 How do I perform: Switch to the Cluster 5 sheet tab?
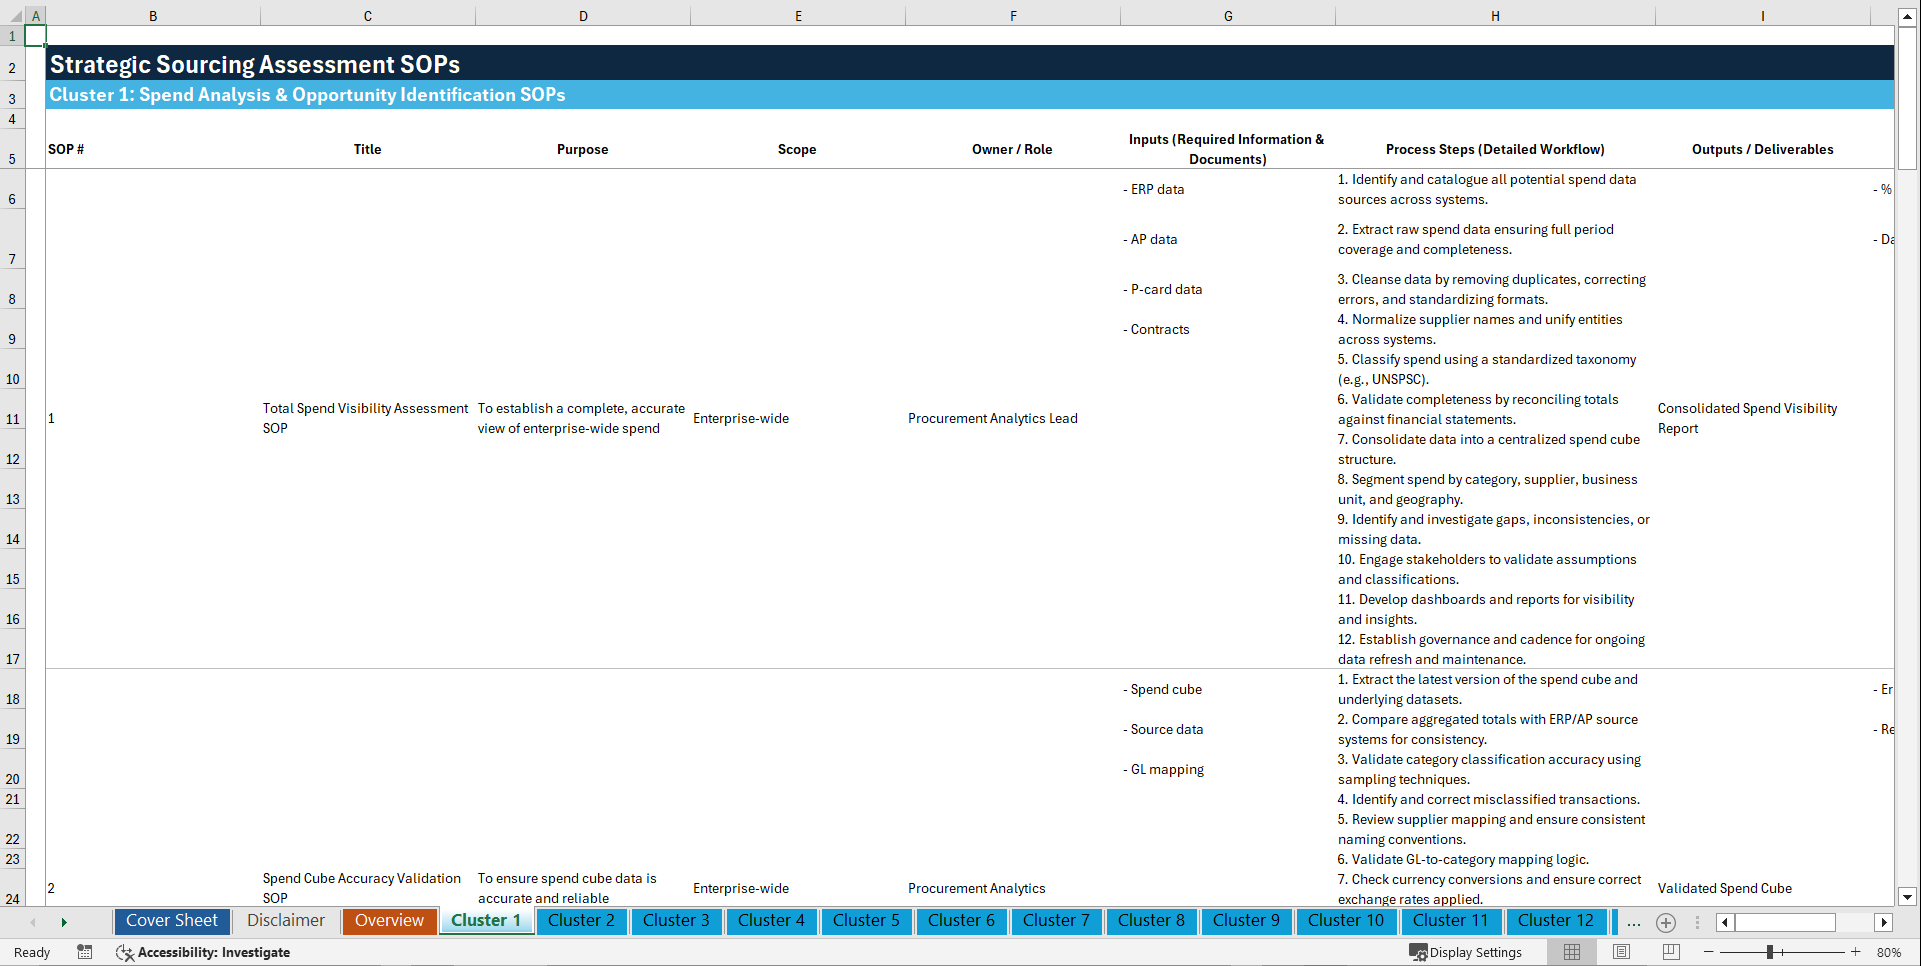(x=866, y=921)
